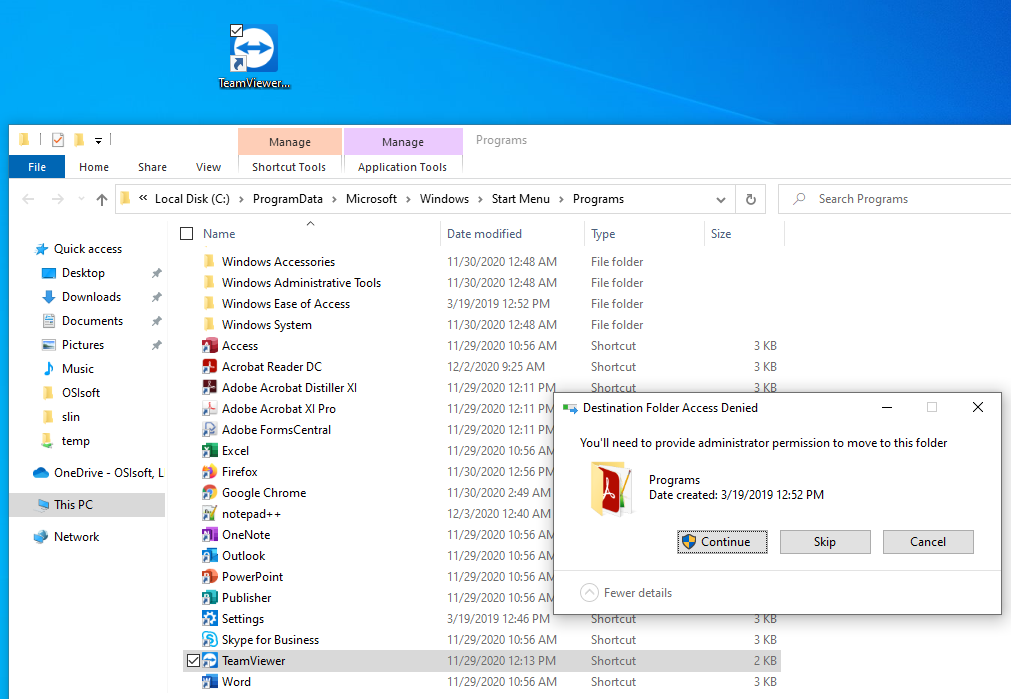This screenshot has width=1011, height=699.
Task: Click the Up arrow navigation button
Action: click(102, 199)
